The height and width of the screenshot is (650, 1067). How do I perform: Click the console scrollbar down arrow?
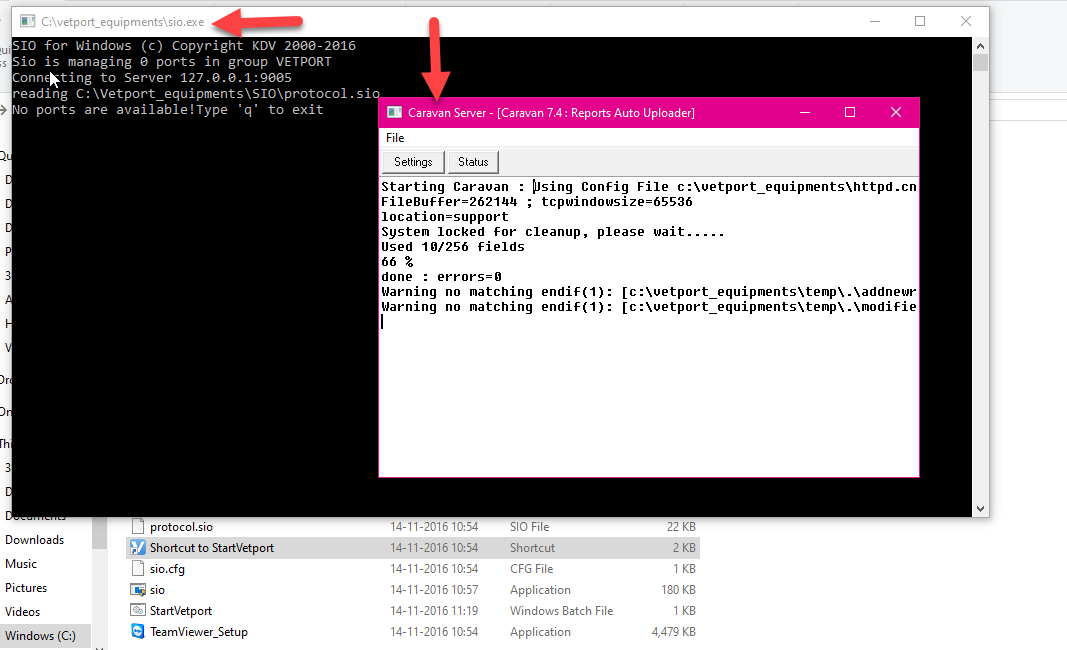click(x=980, y=508)
